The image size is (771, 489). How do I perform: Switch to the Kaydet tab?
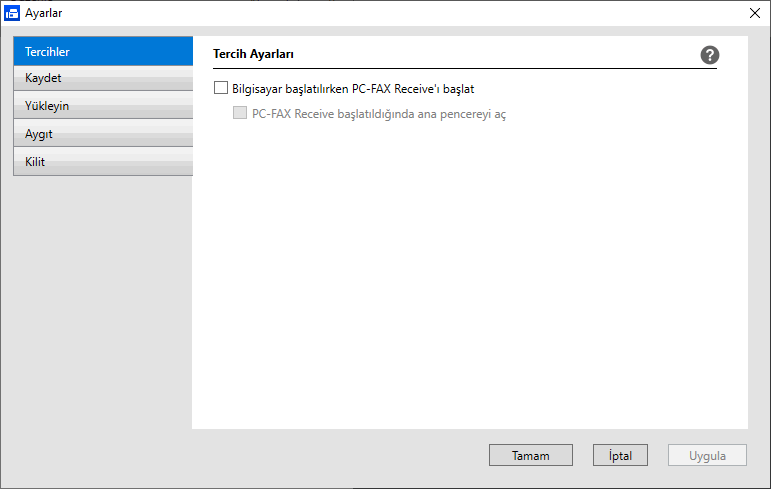coord(102,78)
